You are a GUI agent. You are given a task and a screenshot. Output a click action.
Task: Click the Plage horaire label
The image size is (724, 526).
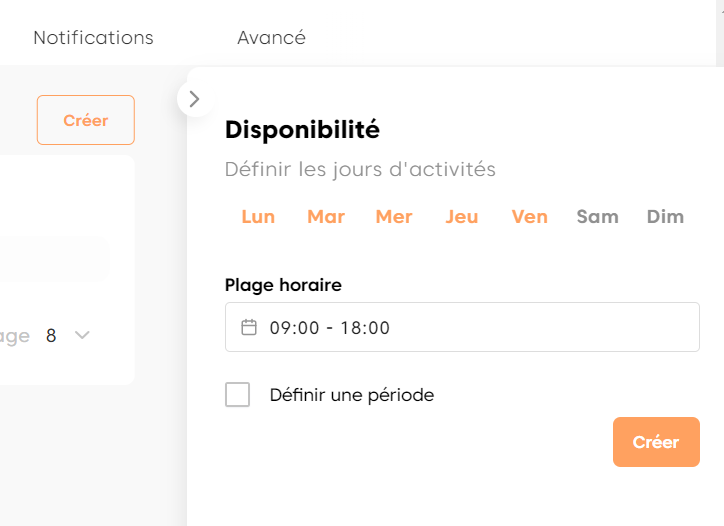click(x=283, y=285)
